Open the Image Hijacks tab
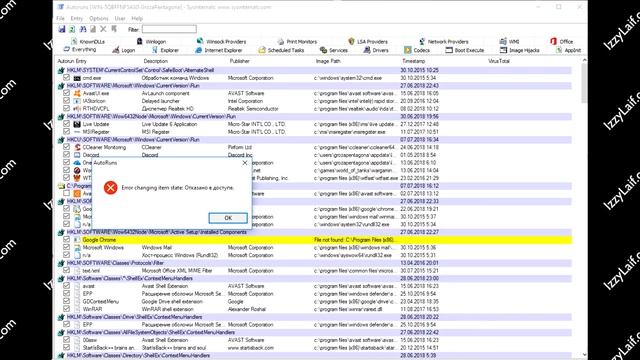Viewport: 640px width, 360px height. click(x=520, y=50)
